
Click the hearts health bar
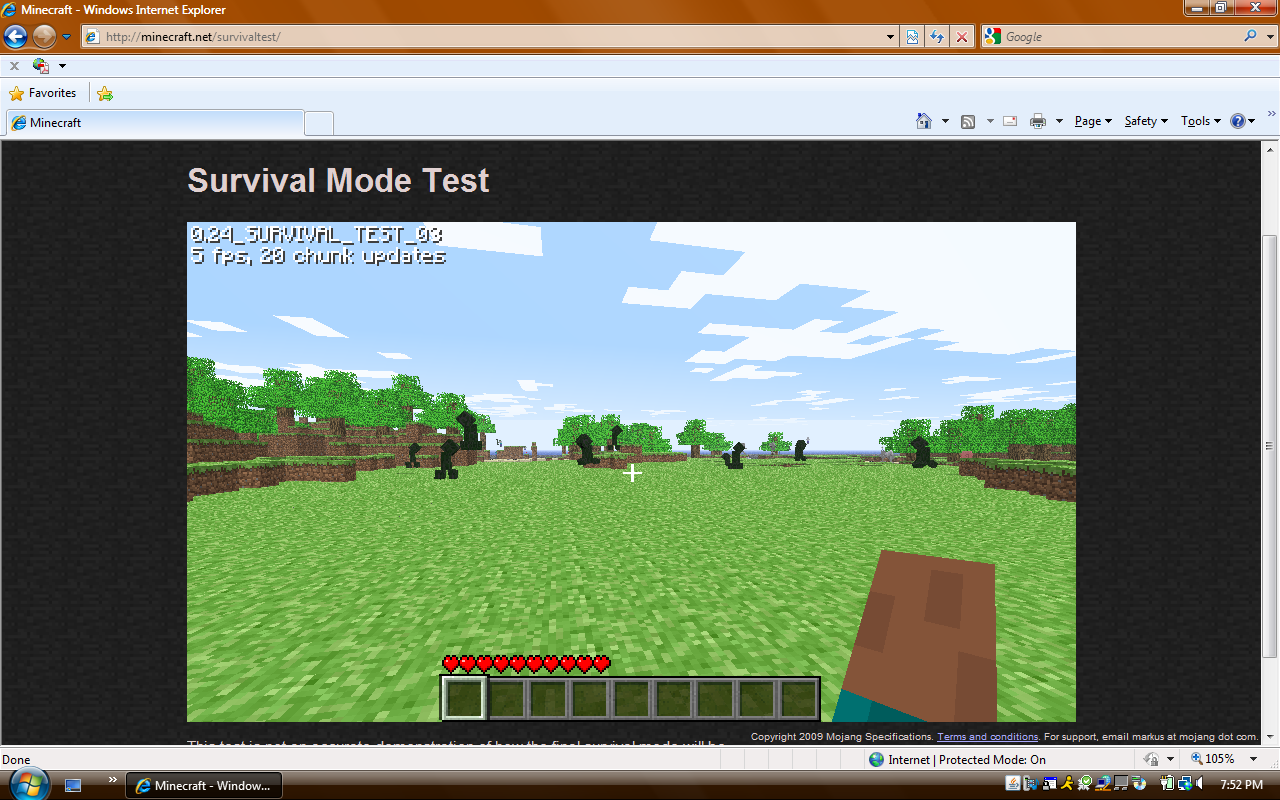coord(526,664)
